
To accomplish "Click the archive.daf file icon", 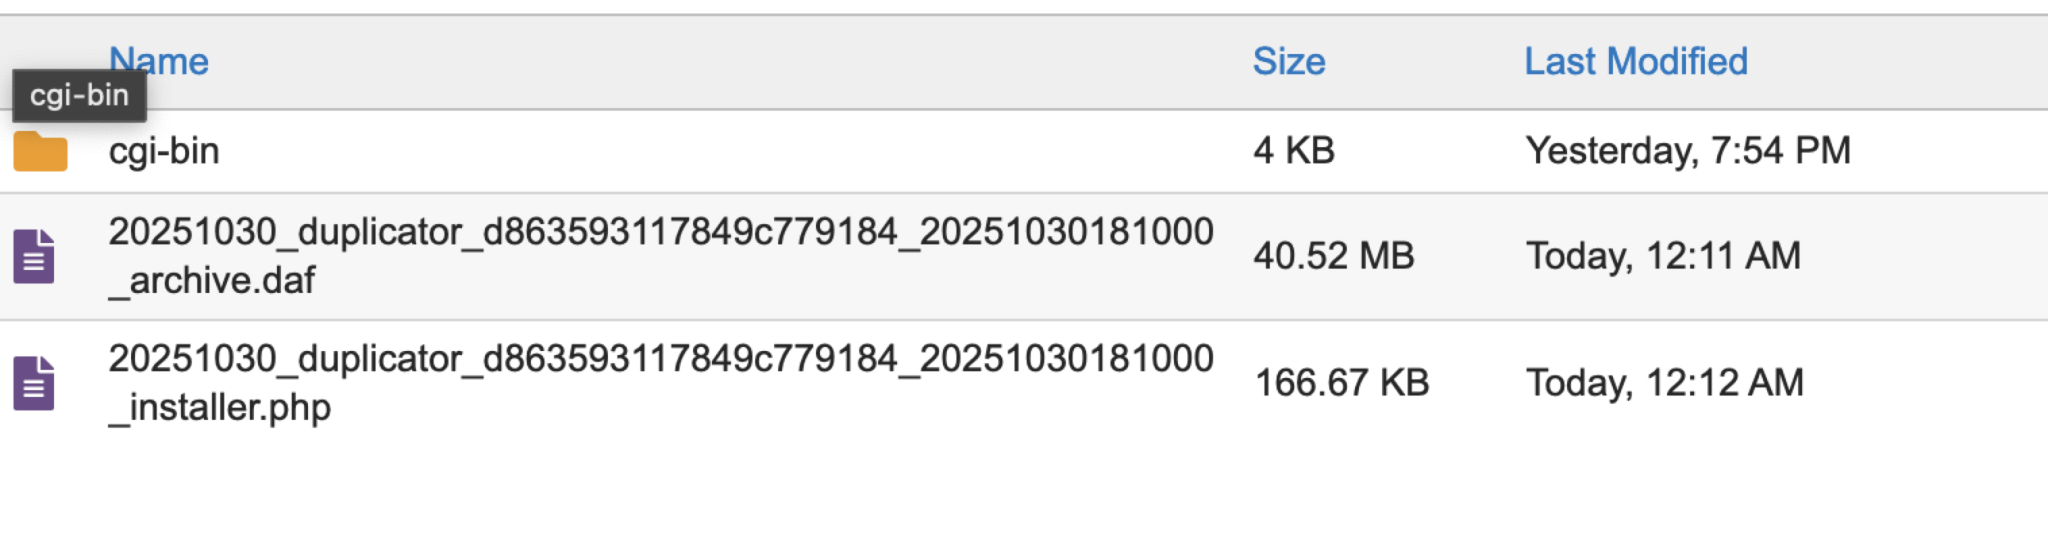I will click(34, 256).
